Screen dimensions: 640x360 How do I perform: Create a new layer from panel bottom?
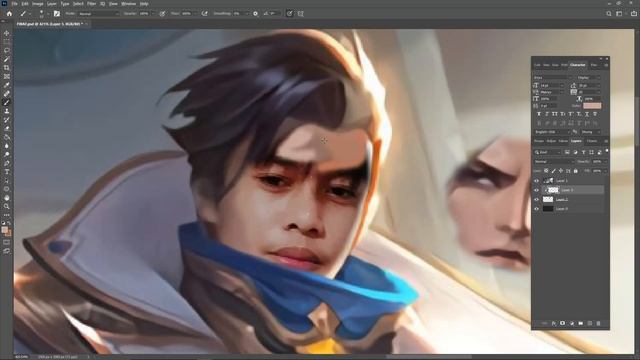click(x=589, y=323)
